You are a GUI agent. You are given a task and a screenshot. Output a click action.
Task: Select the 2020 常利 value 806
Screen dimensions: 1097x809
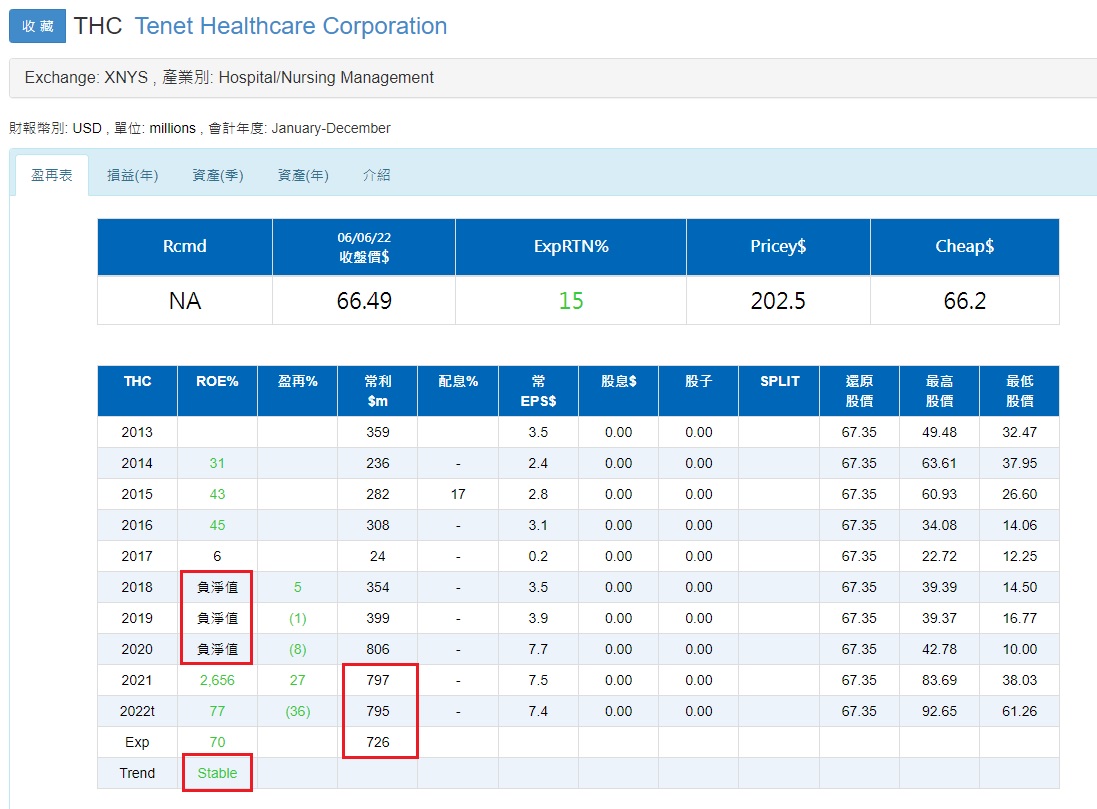[378, 649]
